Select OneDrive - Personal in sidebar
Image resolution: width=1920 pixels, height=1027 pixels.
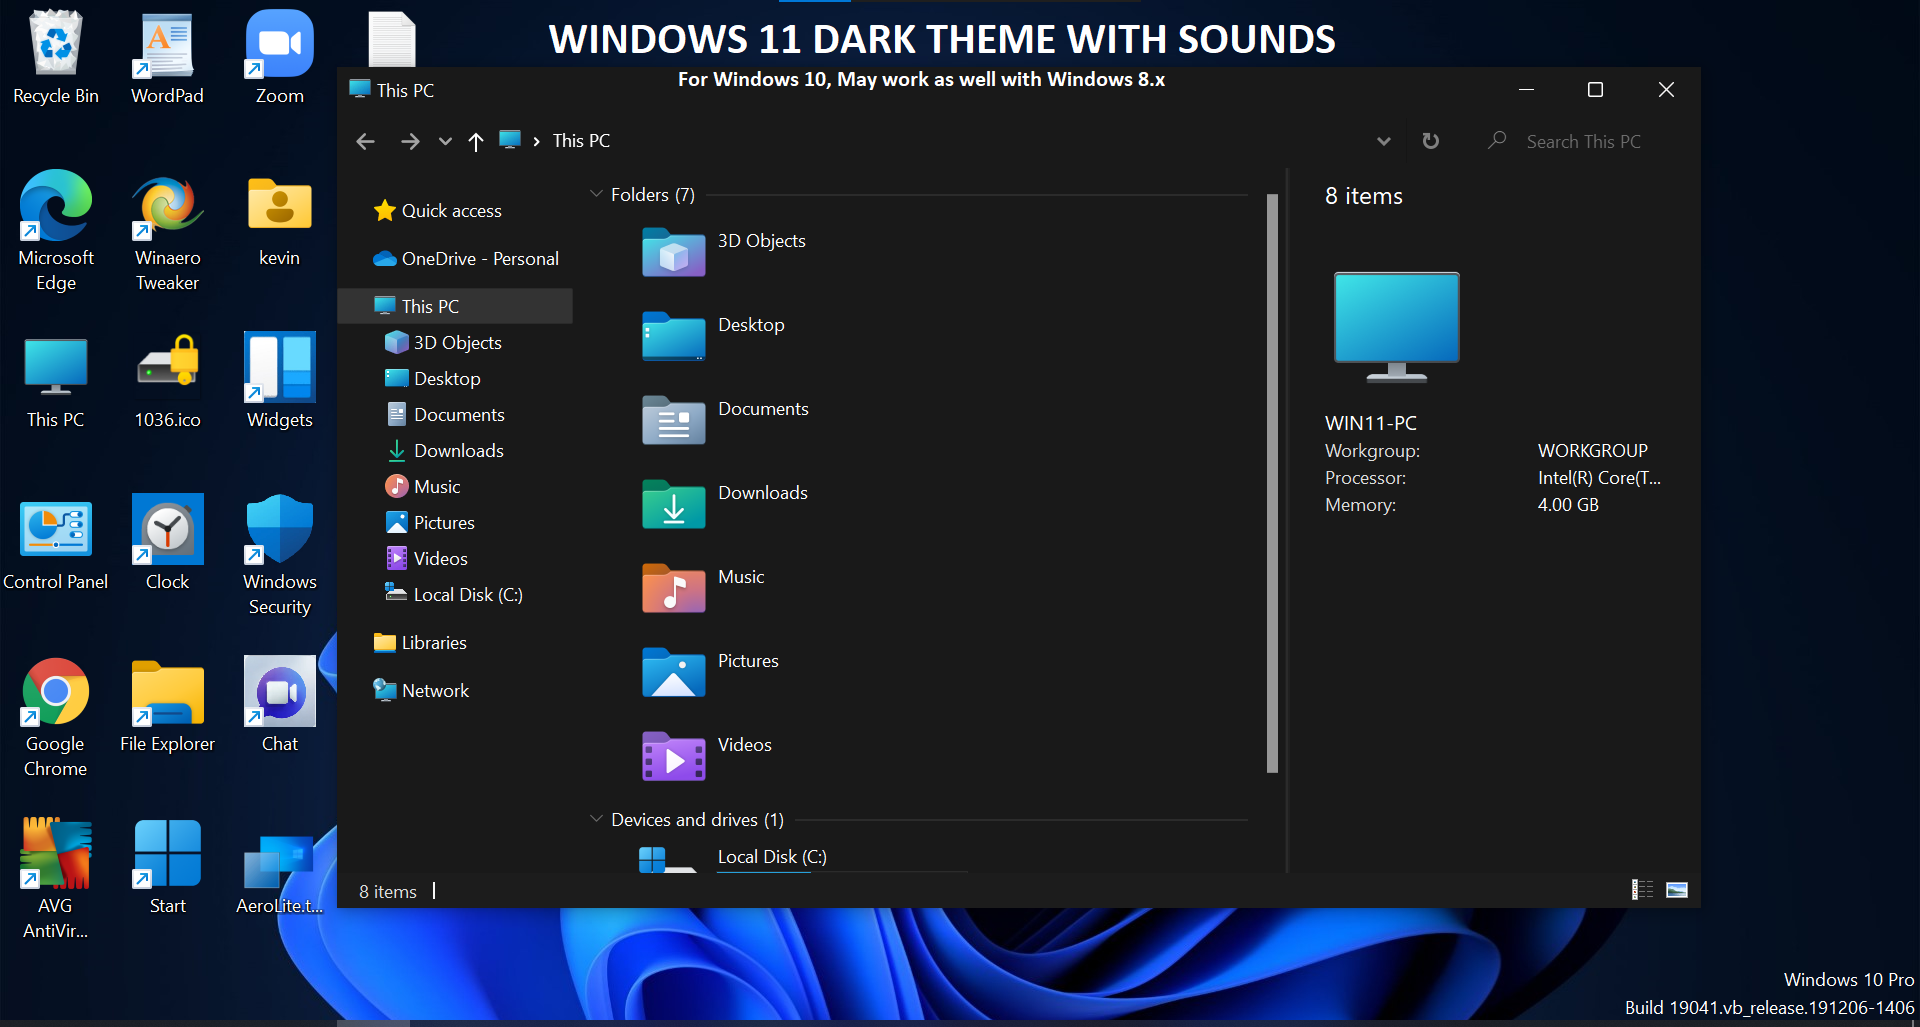(466, 259)
